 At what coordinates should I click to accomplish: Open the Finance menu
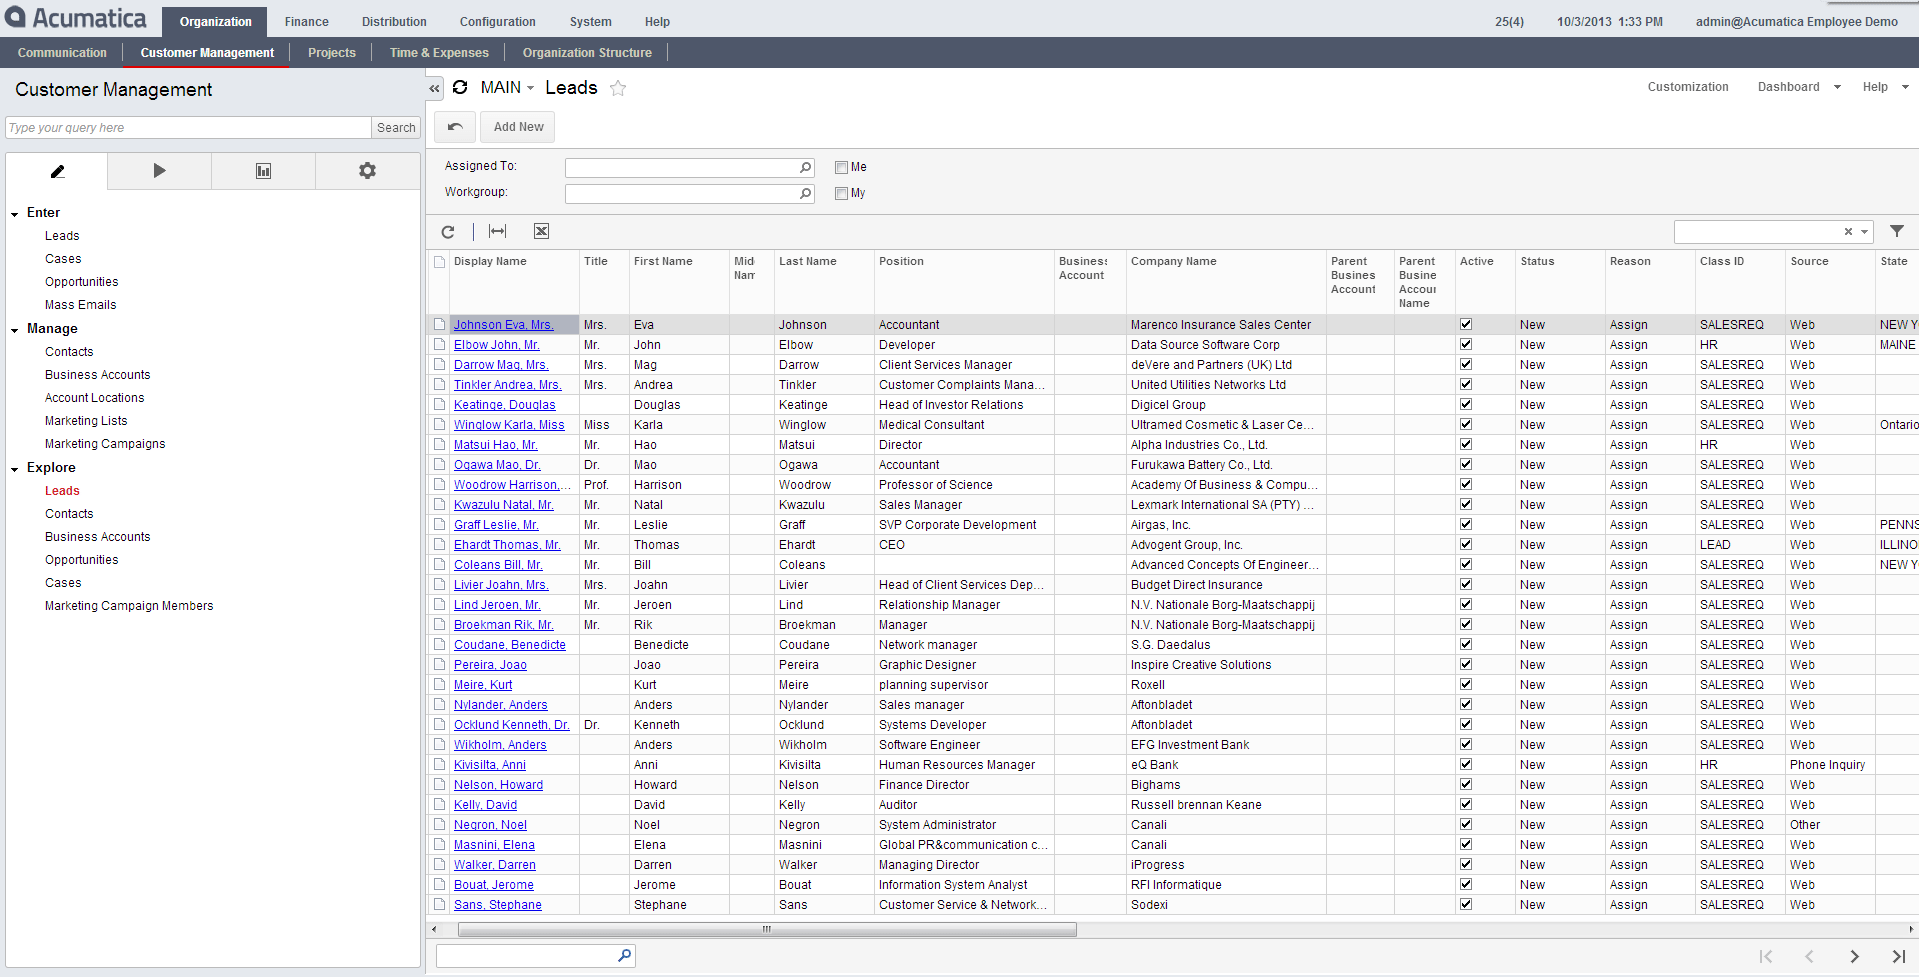pyautogui.click(x=306, y=22)
